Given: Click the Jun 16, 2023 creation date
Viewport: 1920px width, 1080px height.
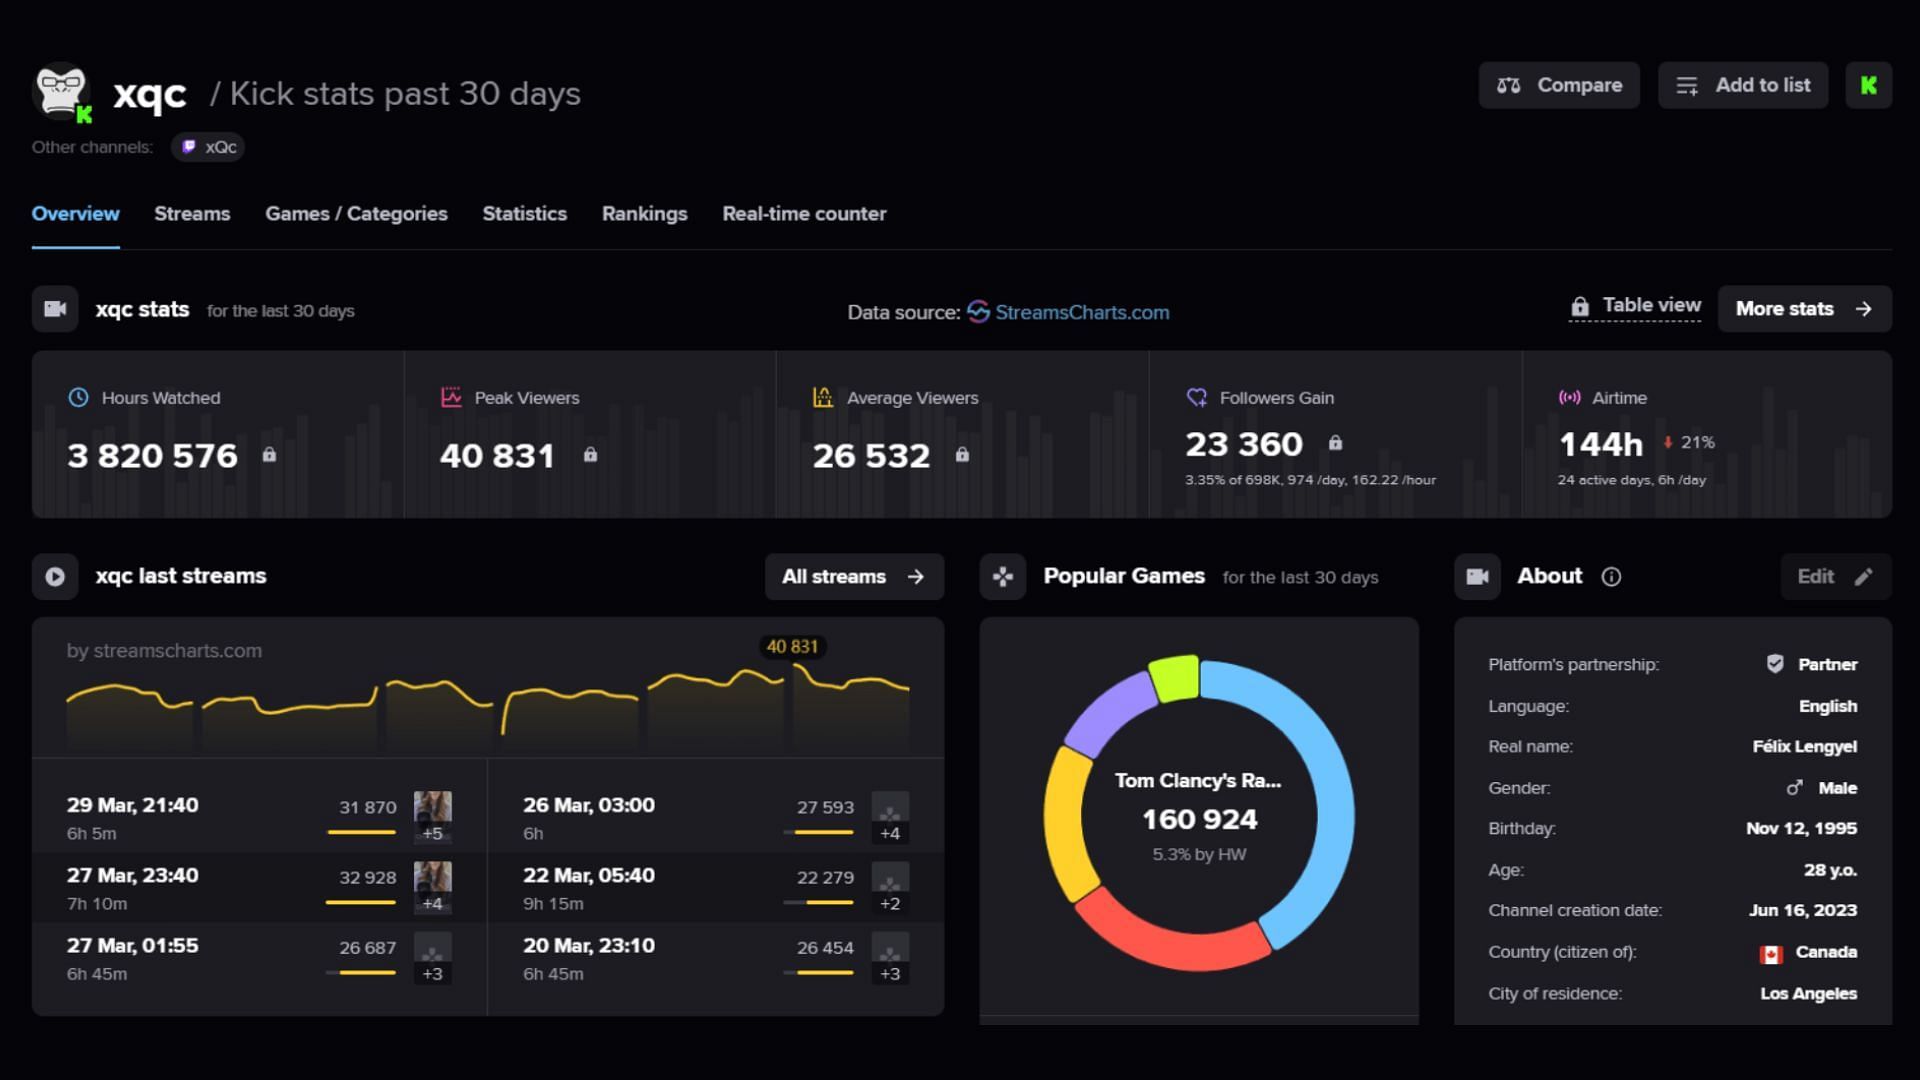Looking at the screenshot, I should 1802,911.
